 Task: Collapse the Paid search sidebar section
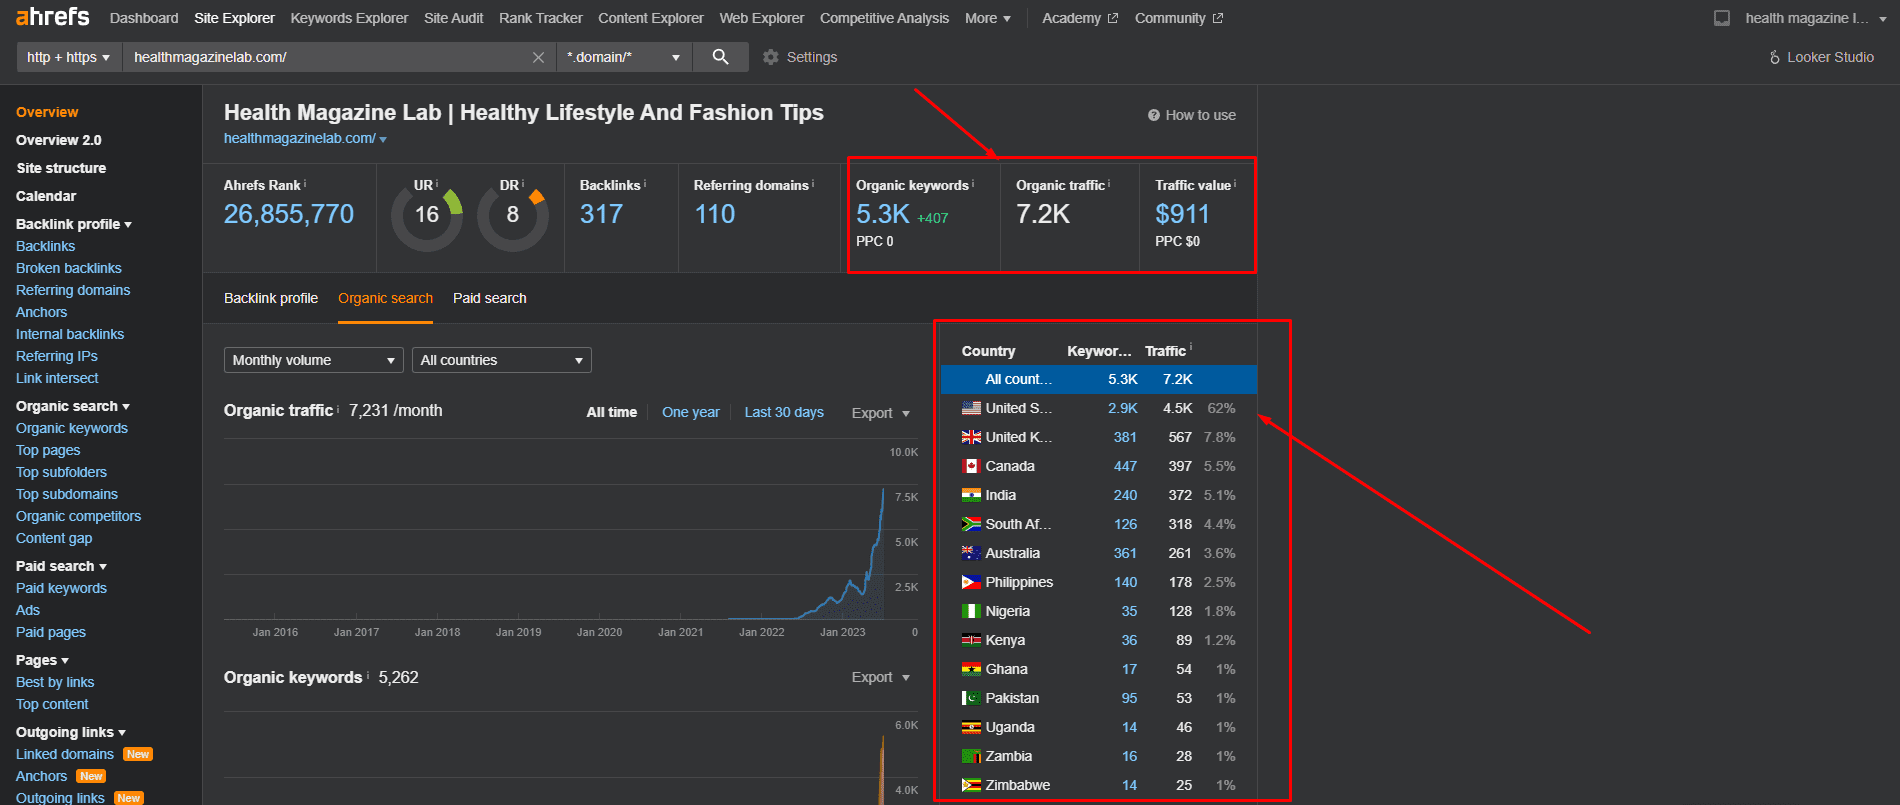[x=61, y=566]
